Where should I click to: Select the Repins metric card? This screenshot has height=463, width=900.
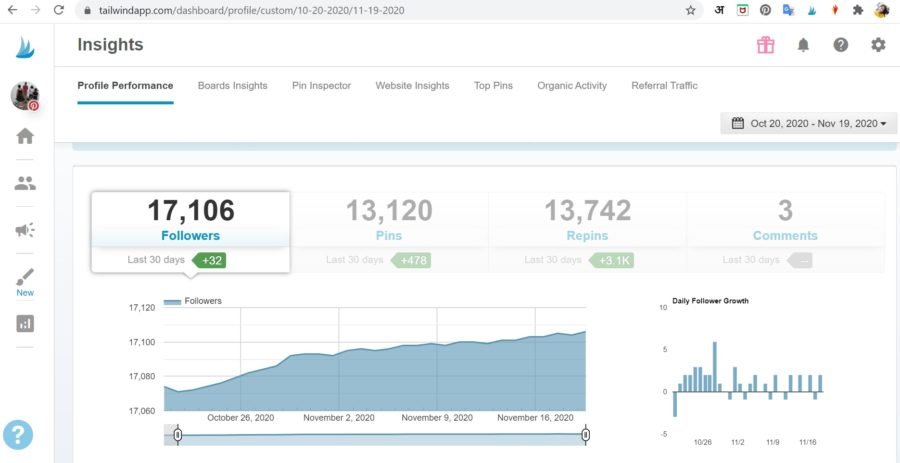click(x=587, y=220)
